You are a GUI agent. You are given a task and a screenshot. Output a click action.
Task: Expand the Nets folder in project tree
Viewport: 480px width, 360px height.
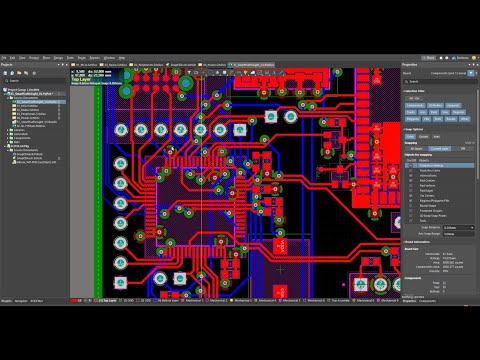click(8, 142)
